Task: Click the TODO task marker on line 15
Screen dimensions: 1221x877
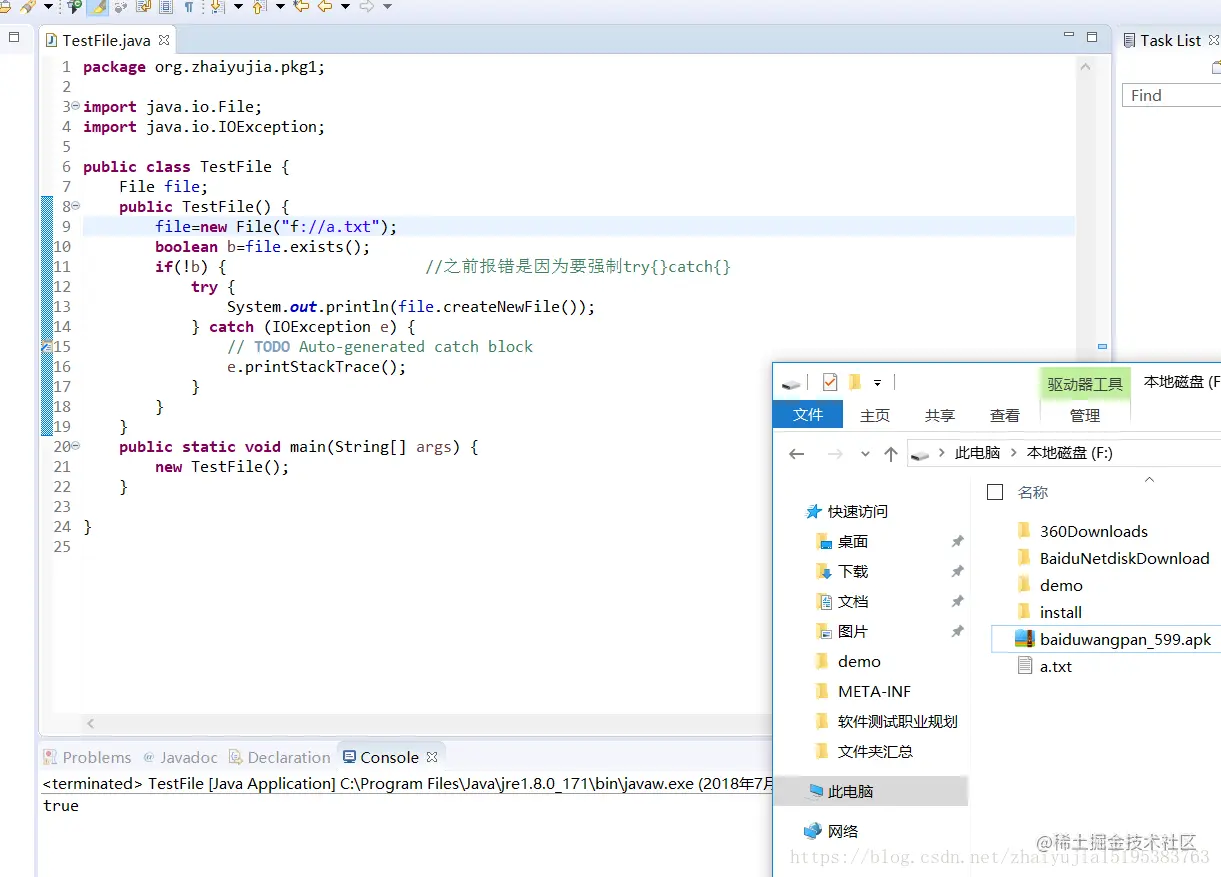Action: 46,346
